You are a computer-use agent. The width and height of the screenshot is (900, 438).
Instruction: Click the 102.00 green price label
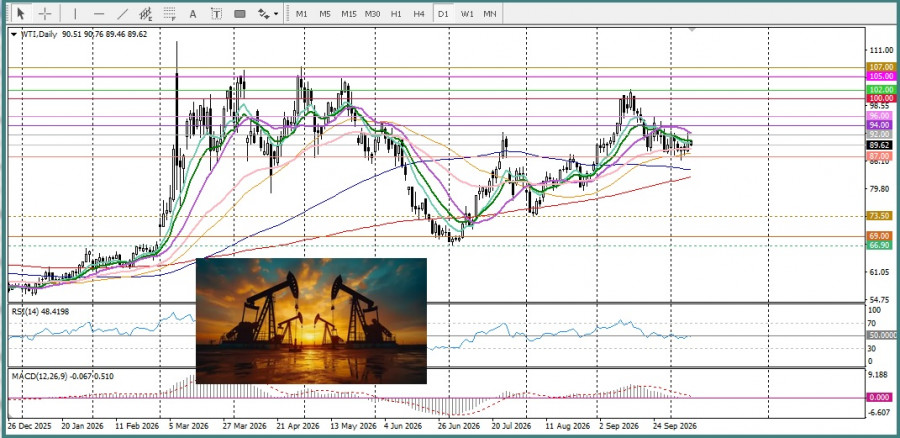click(880, 90)
